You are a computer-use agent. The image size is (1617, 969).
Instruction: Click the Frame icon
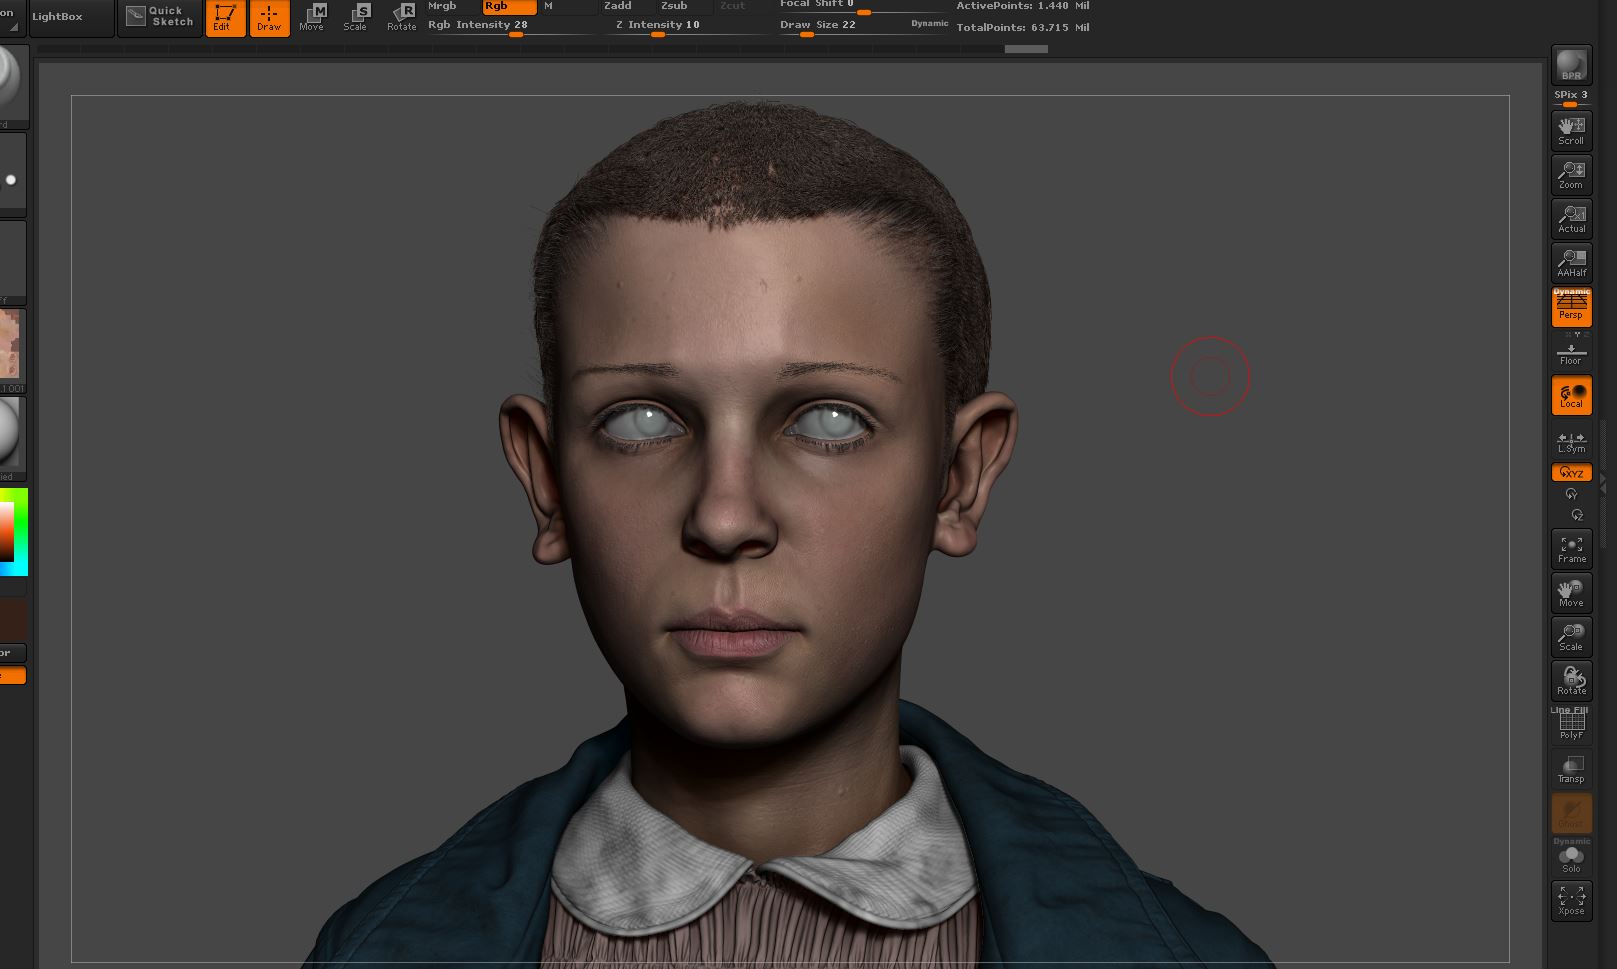1571,548
